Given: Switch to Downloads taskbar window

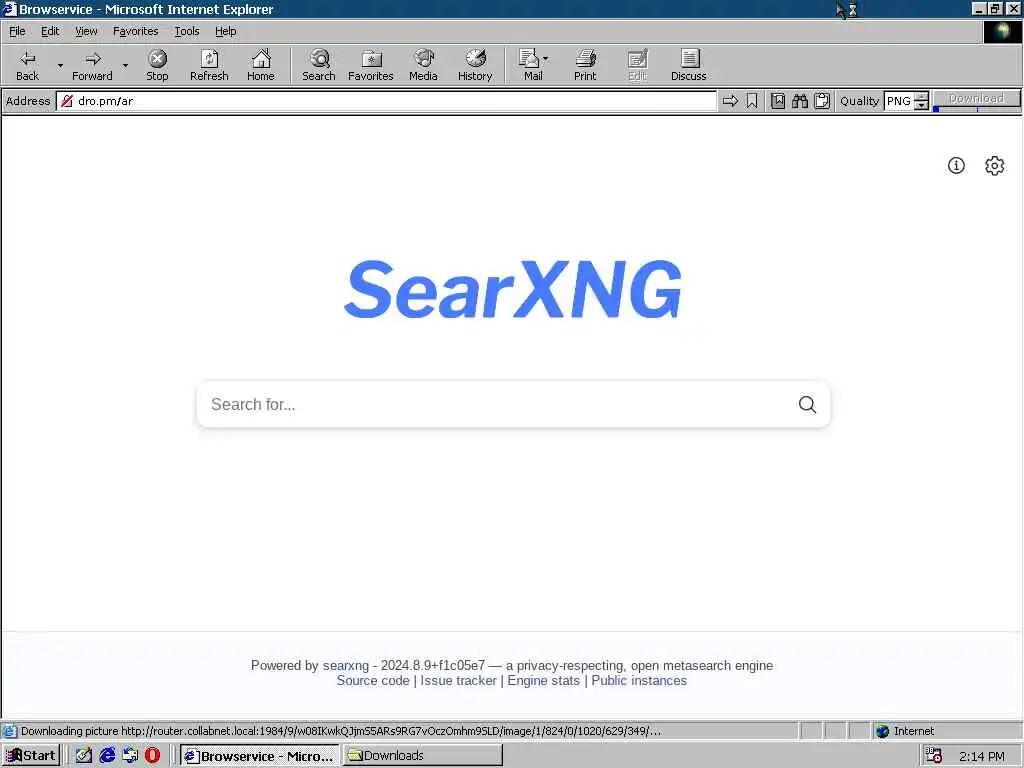Looking at the screenshot, I should tap(423, 756).
